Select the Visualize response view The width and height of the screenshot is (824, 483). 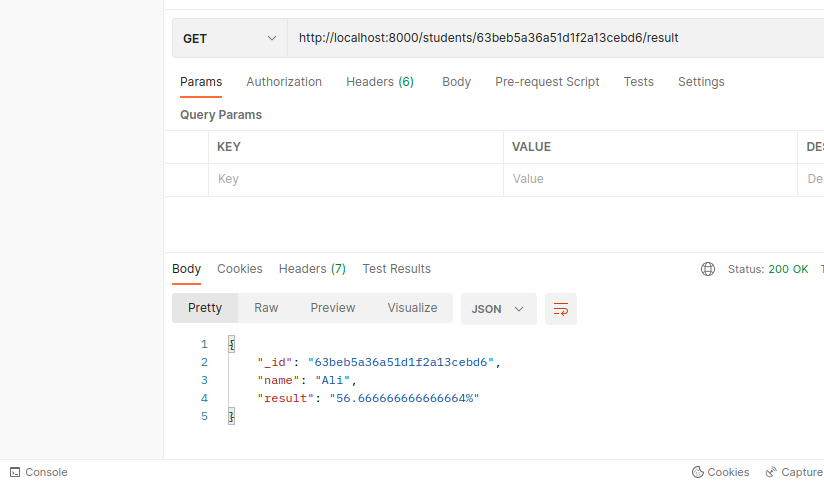click(x=412, y=308)
